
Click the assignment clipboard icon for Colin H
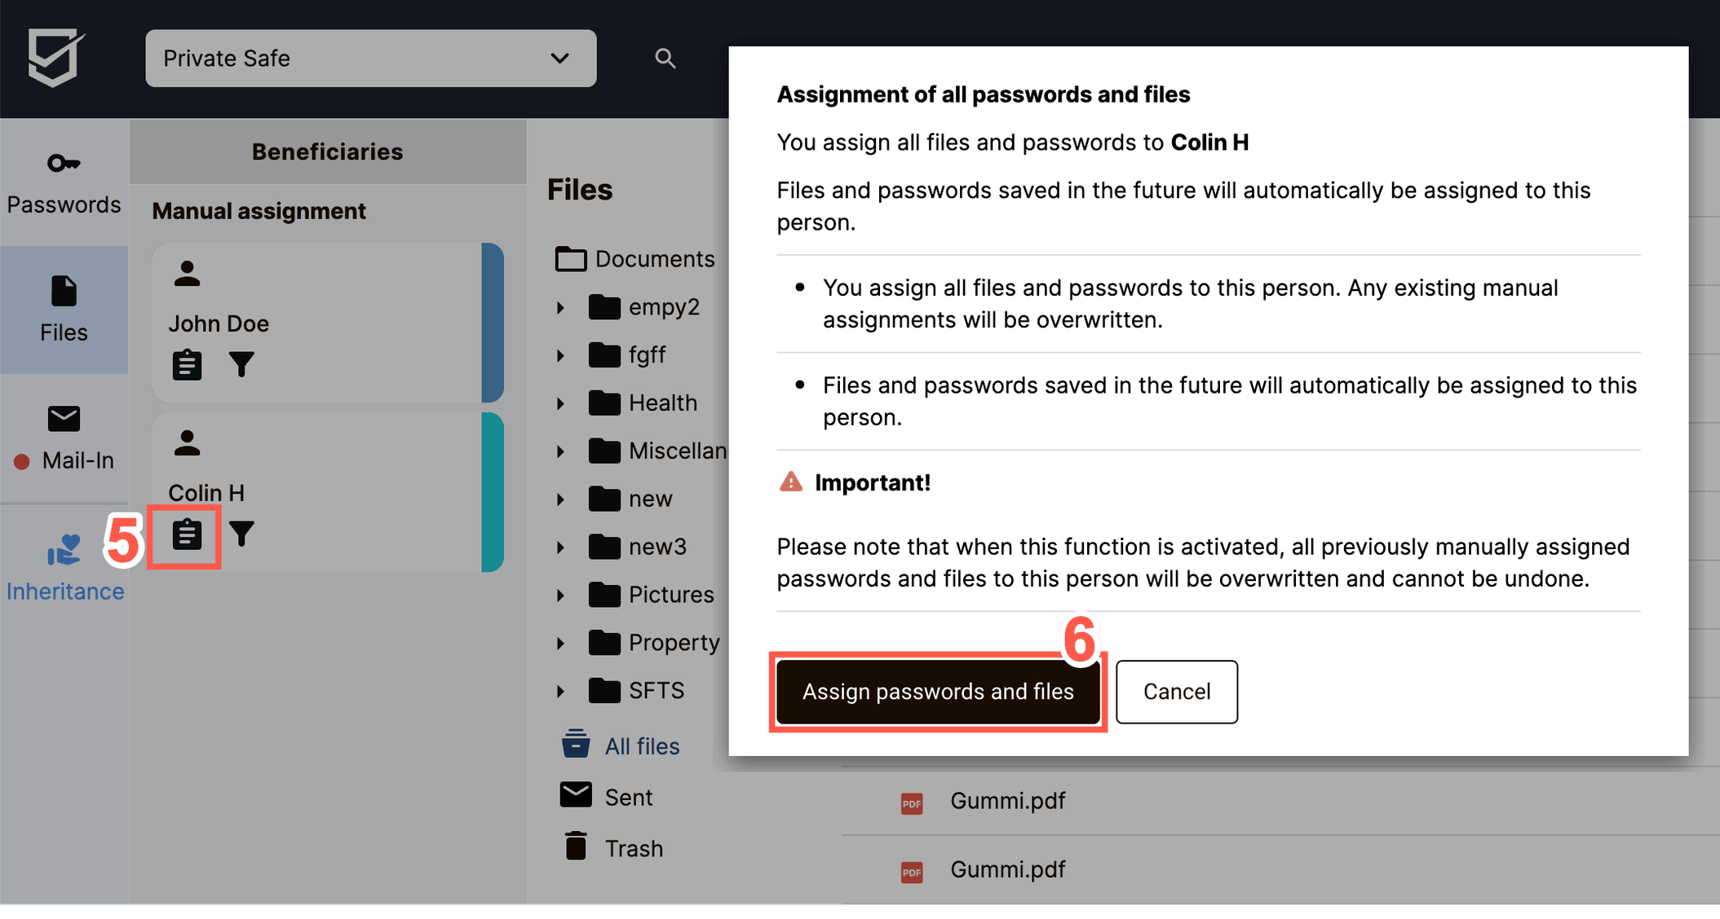tap(185, 535)
